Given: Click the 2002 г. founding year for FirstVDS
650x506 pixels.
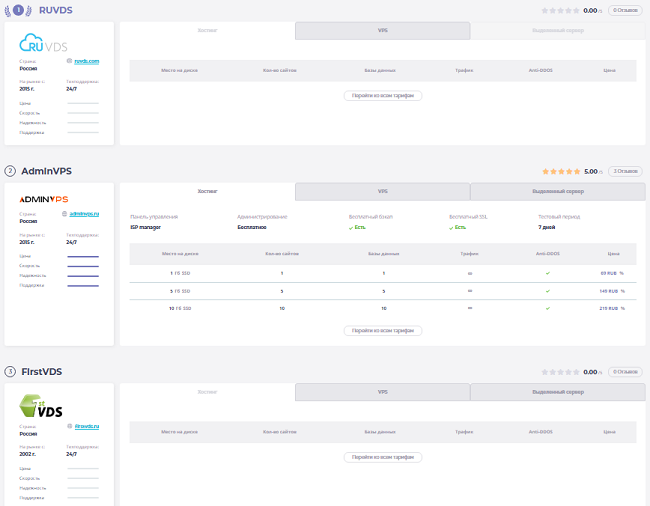Looking at the screenshot, I should 27,454.
